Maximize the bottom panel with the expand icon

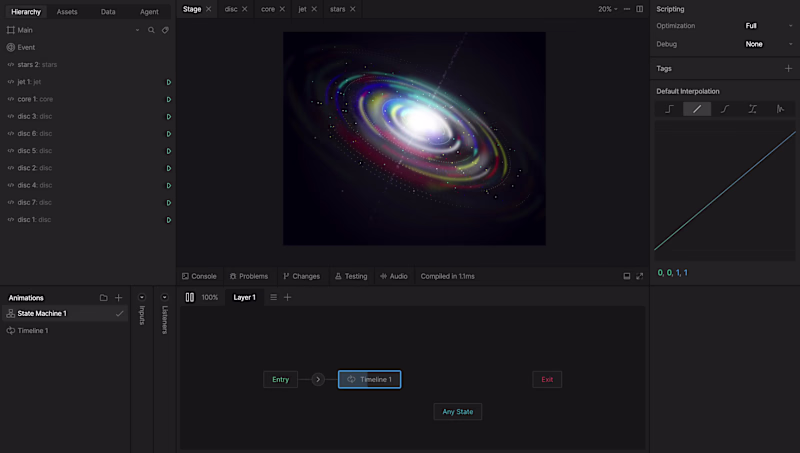(x=640, y=276)
